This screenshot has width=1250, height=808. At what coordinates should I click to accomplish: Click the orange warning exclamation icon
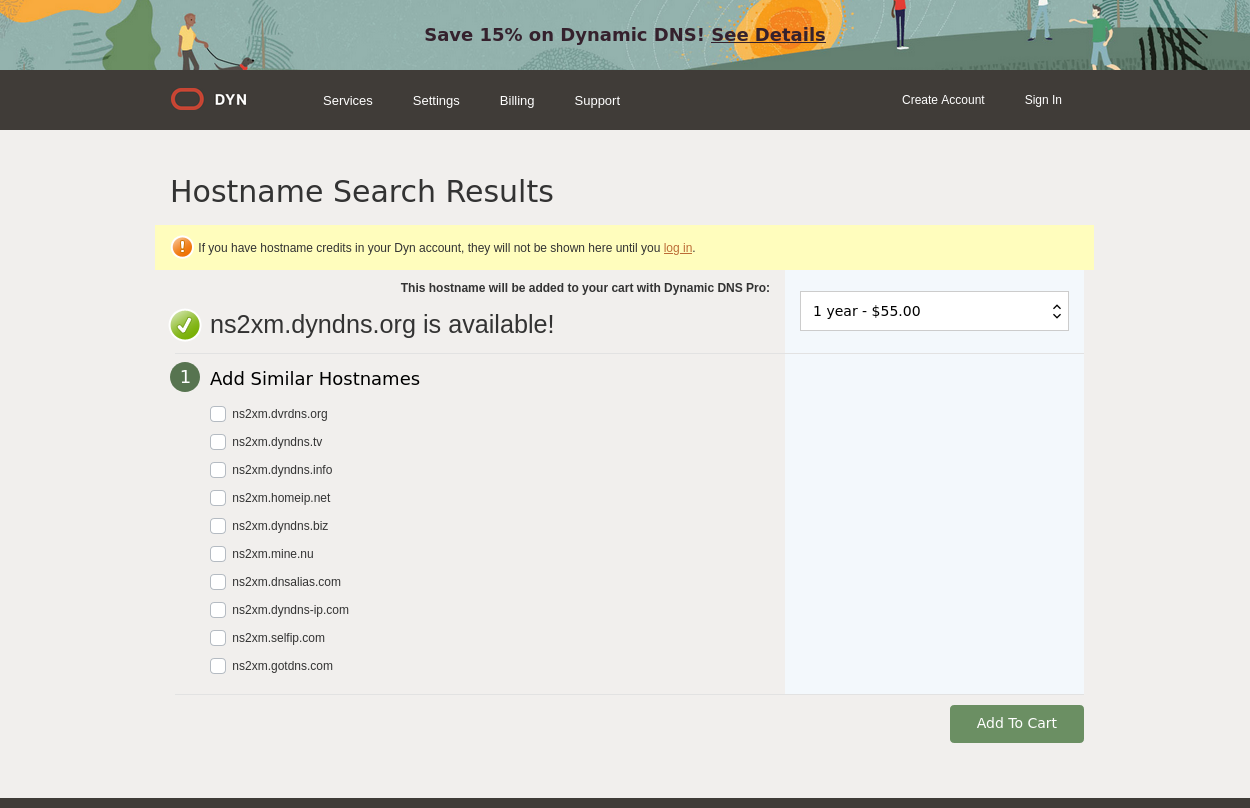click(182, 247)
